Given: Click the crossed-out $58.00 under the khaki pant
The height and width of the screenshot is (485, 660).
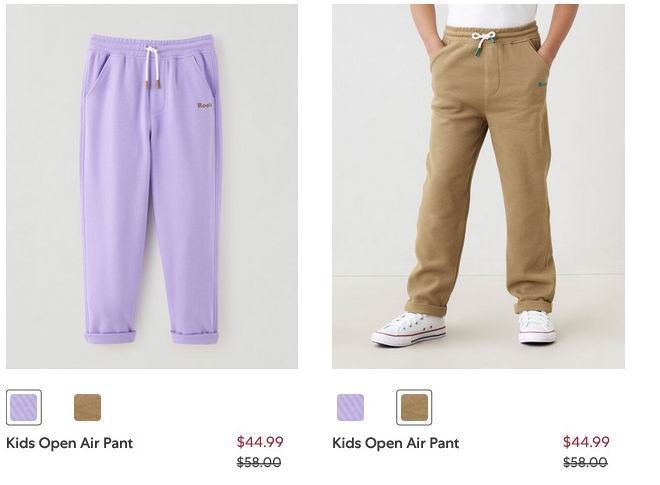Looking at the screenshot, I should pos(585,462).
